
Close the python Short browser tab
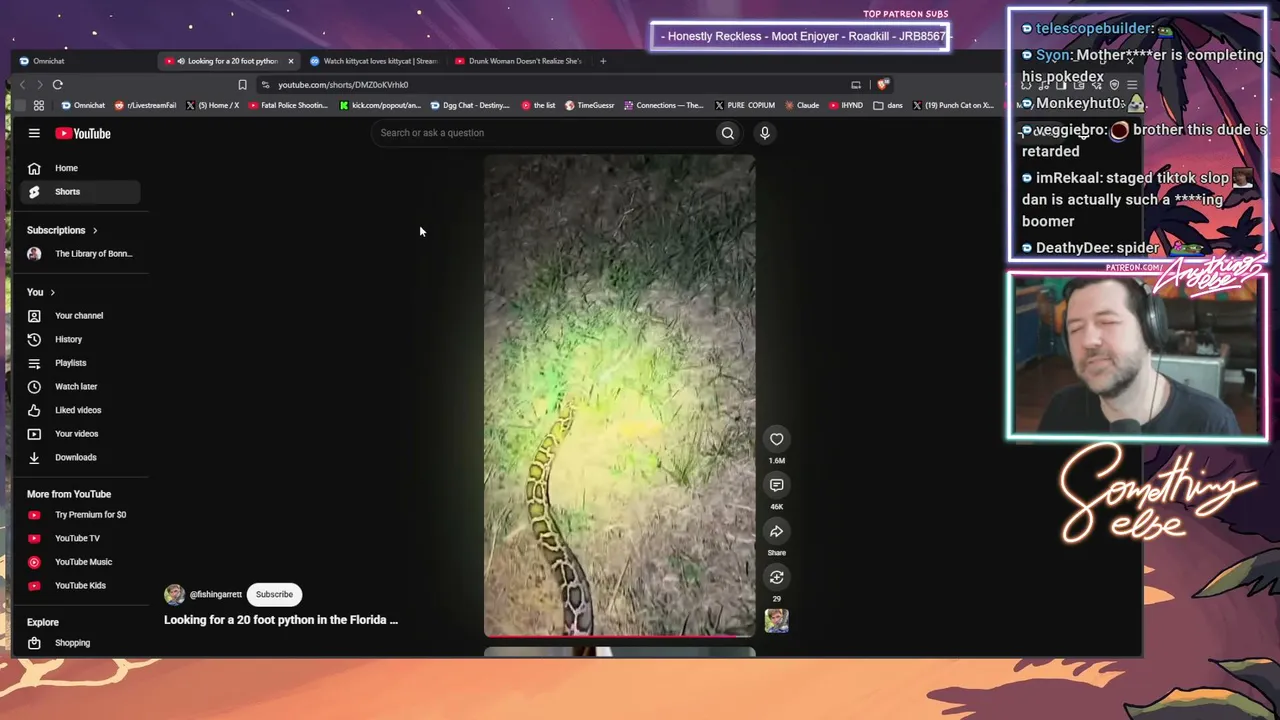(x=291, y=61)
